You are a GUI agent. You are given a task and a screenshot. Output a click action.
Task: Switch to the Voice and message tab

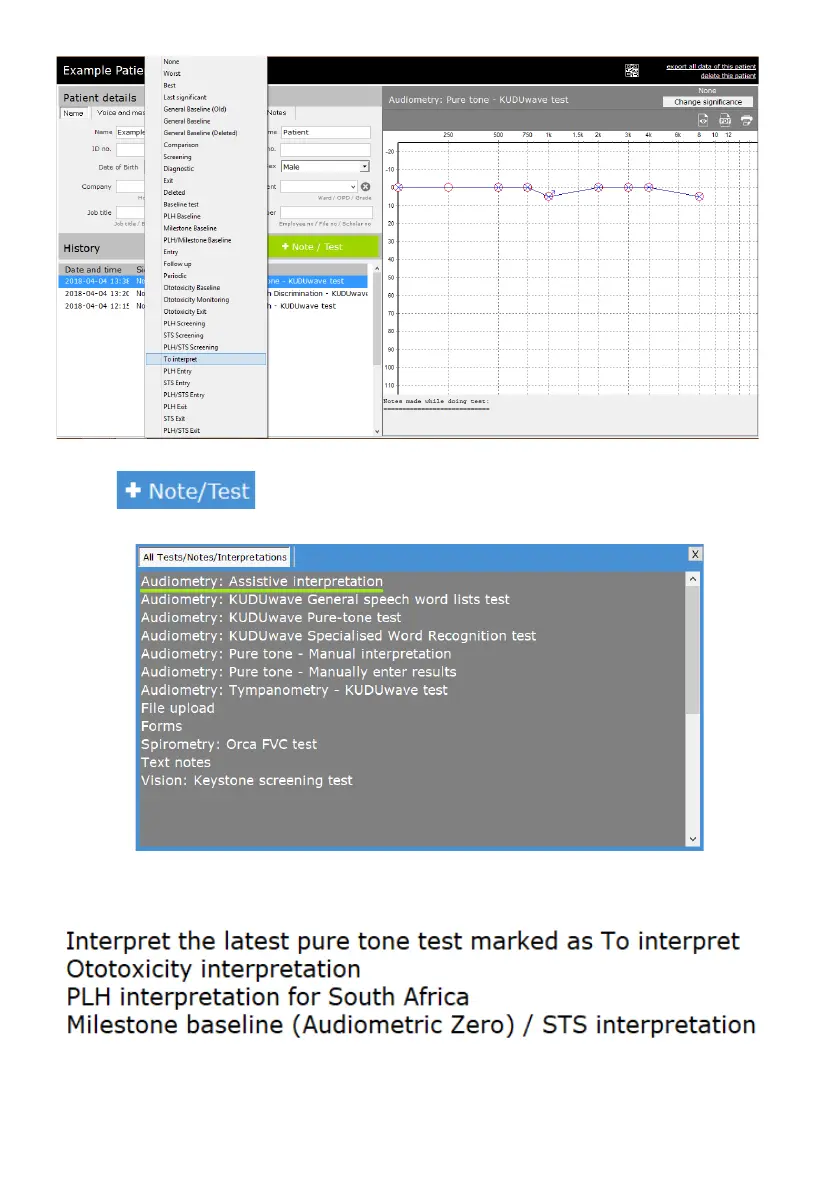[x=120, y=113]
